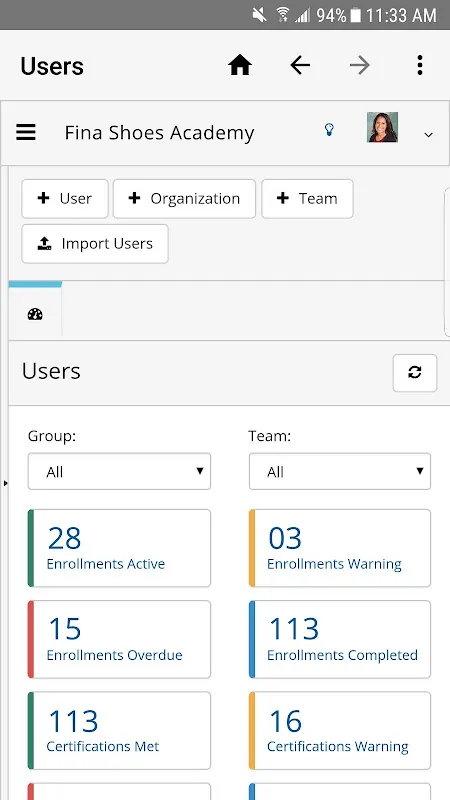Click the Fina Shoes Academy title

(159, 133)
